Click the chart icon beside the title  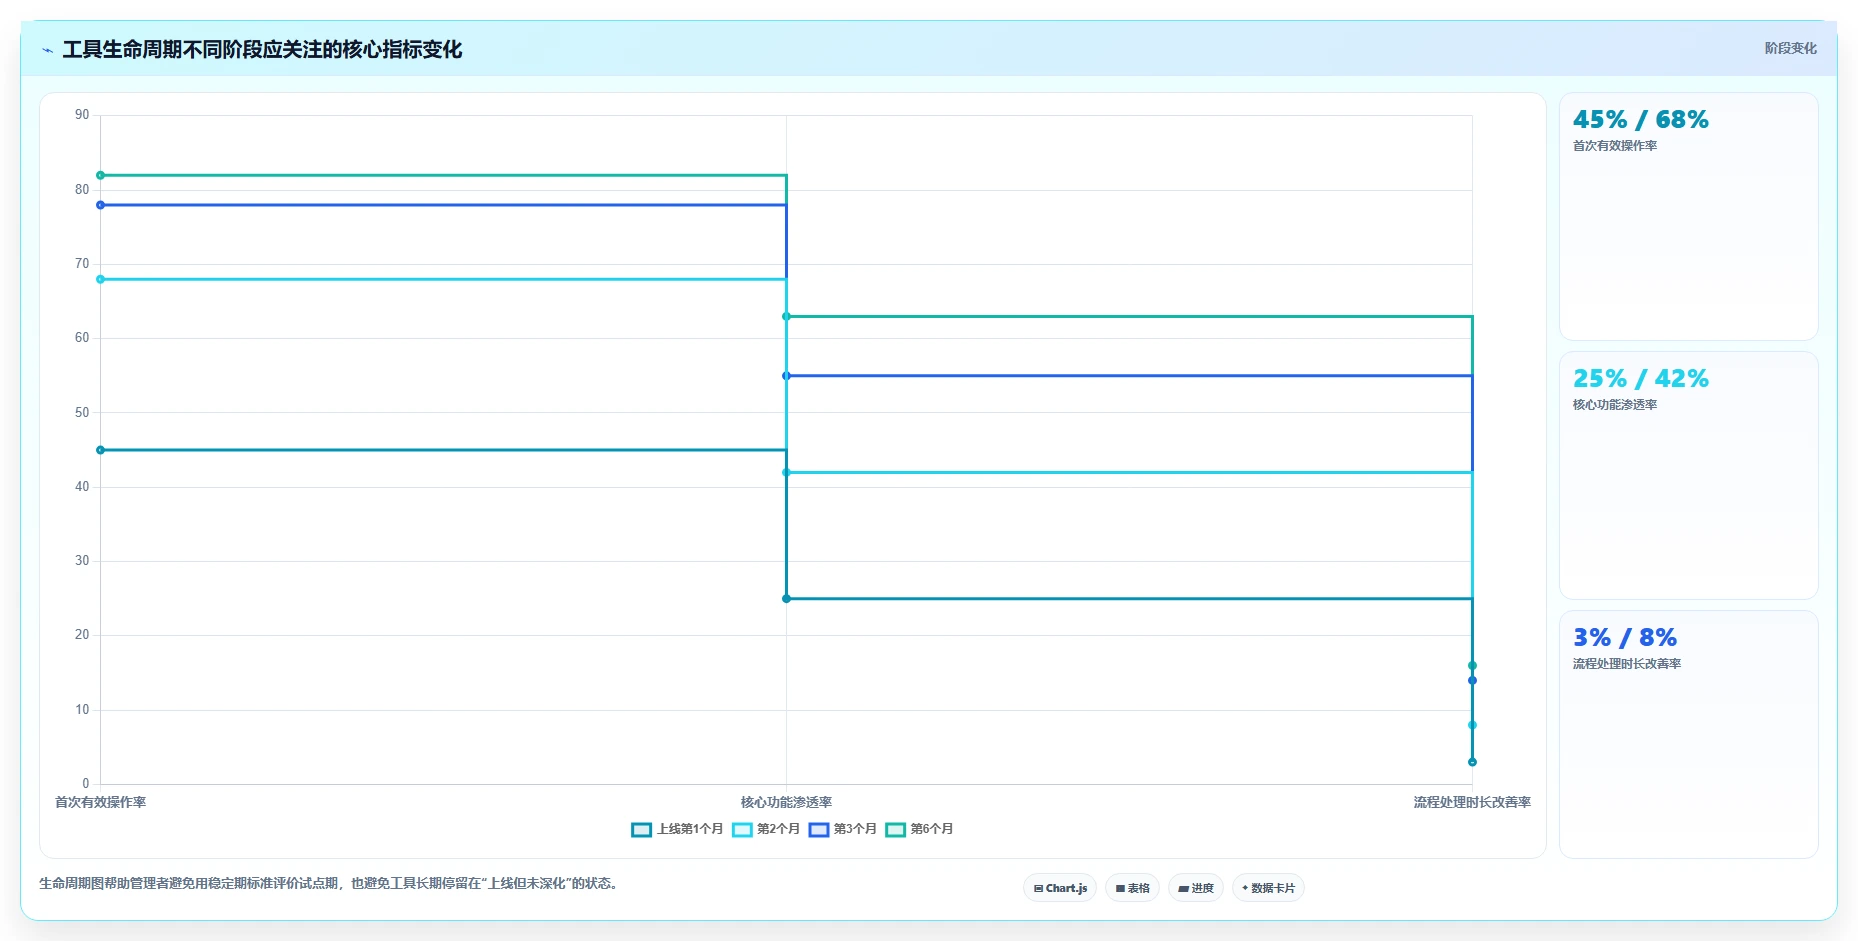click(x=47, y=50)
